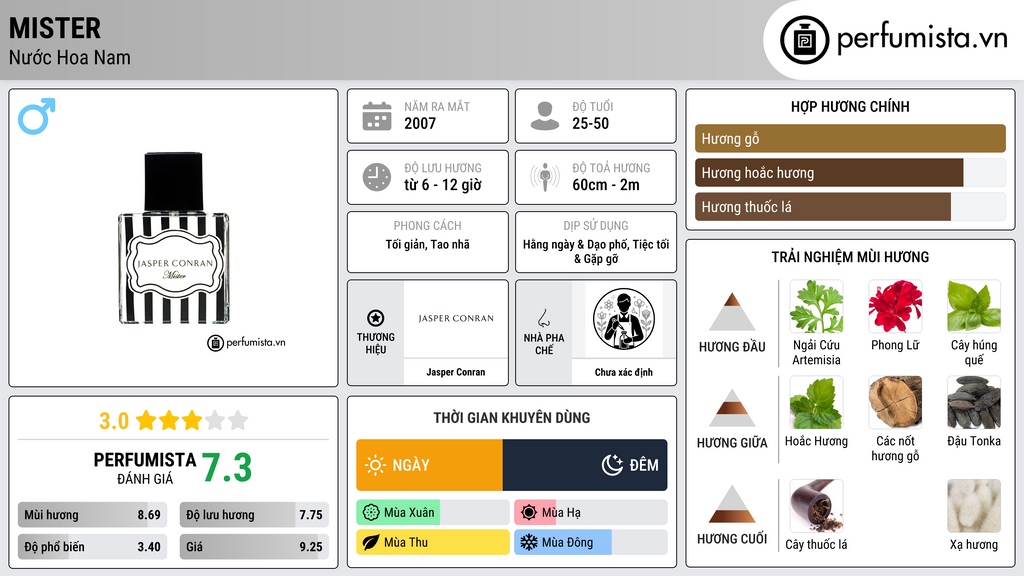Image resolution: width=1024 pixels, height=576 pixels.
Task: Click the 'Tối giản, Tao nhã' style text
Action: pyautogui.click(x=428, y=245)
